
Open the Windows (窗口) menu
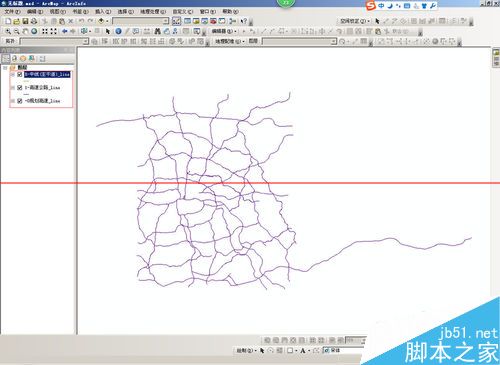[x=208, y=11]
